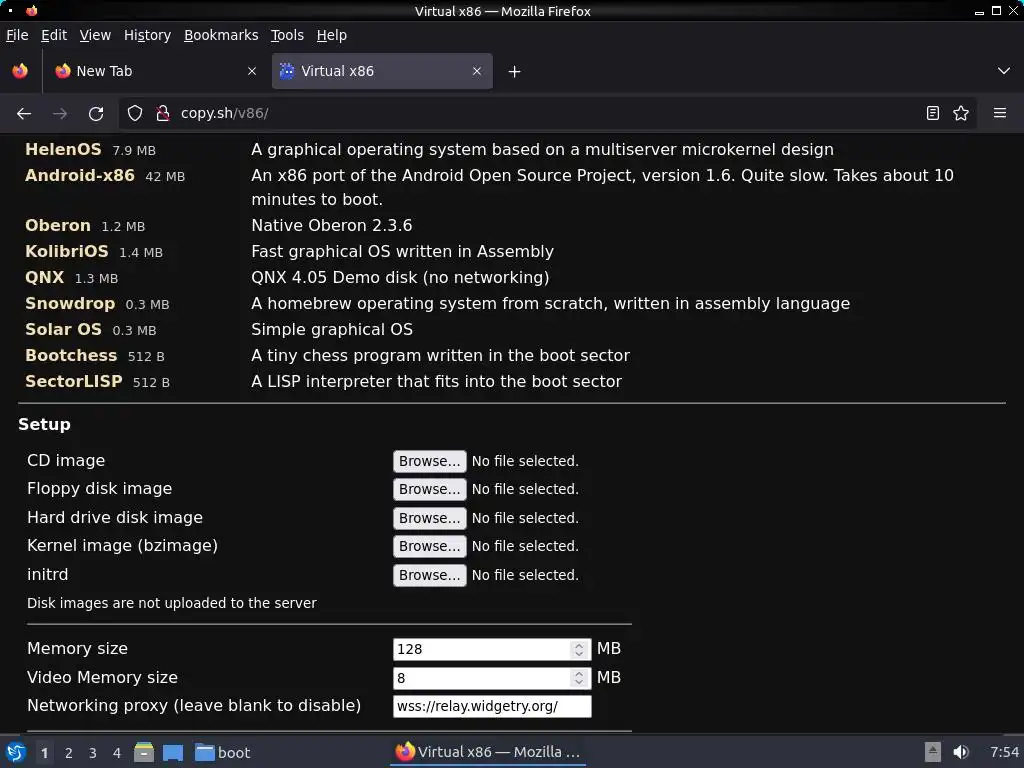The width and height of the screenshot is (1024, 768).
Task: Open the Solar OS link
Action: 63,330
